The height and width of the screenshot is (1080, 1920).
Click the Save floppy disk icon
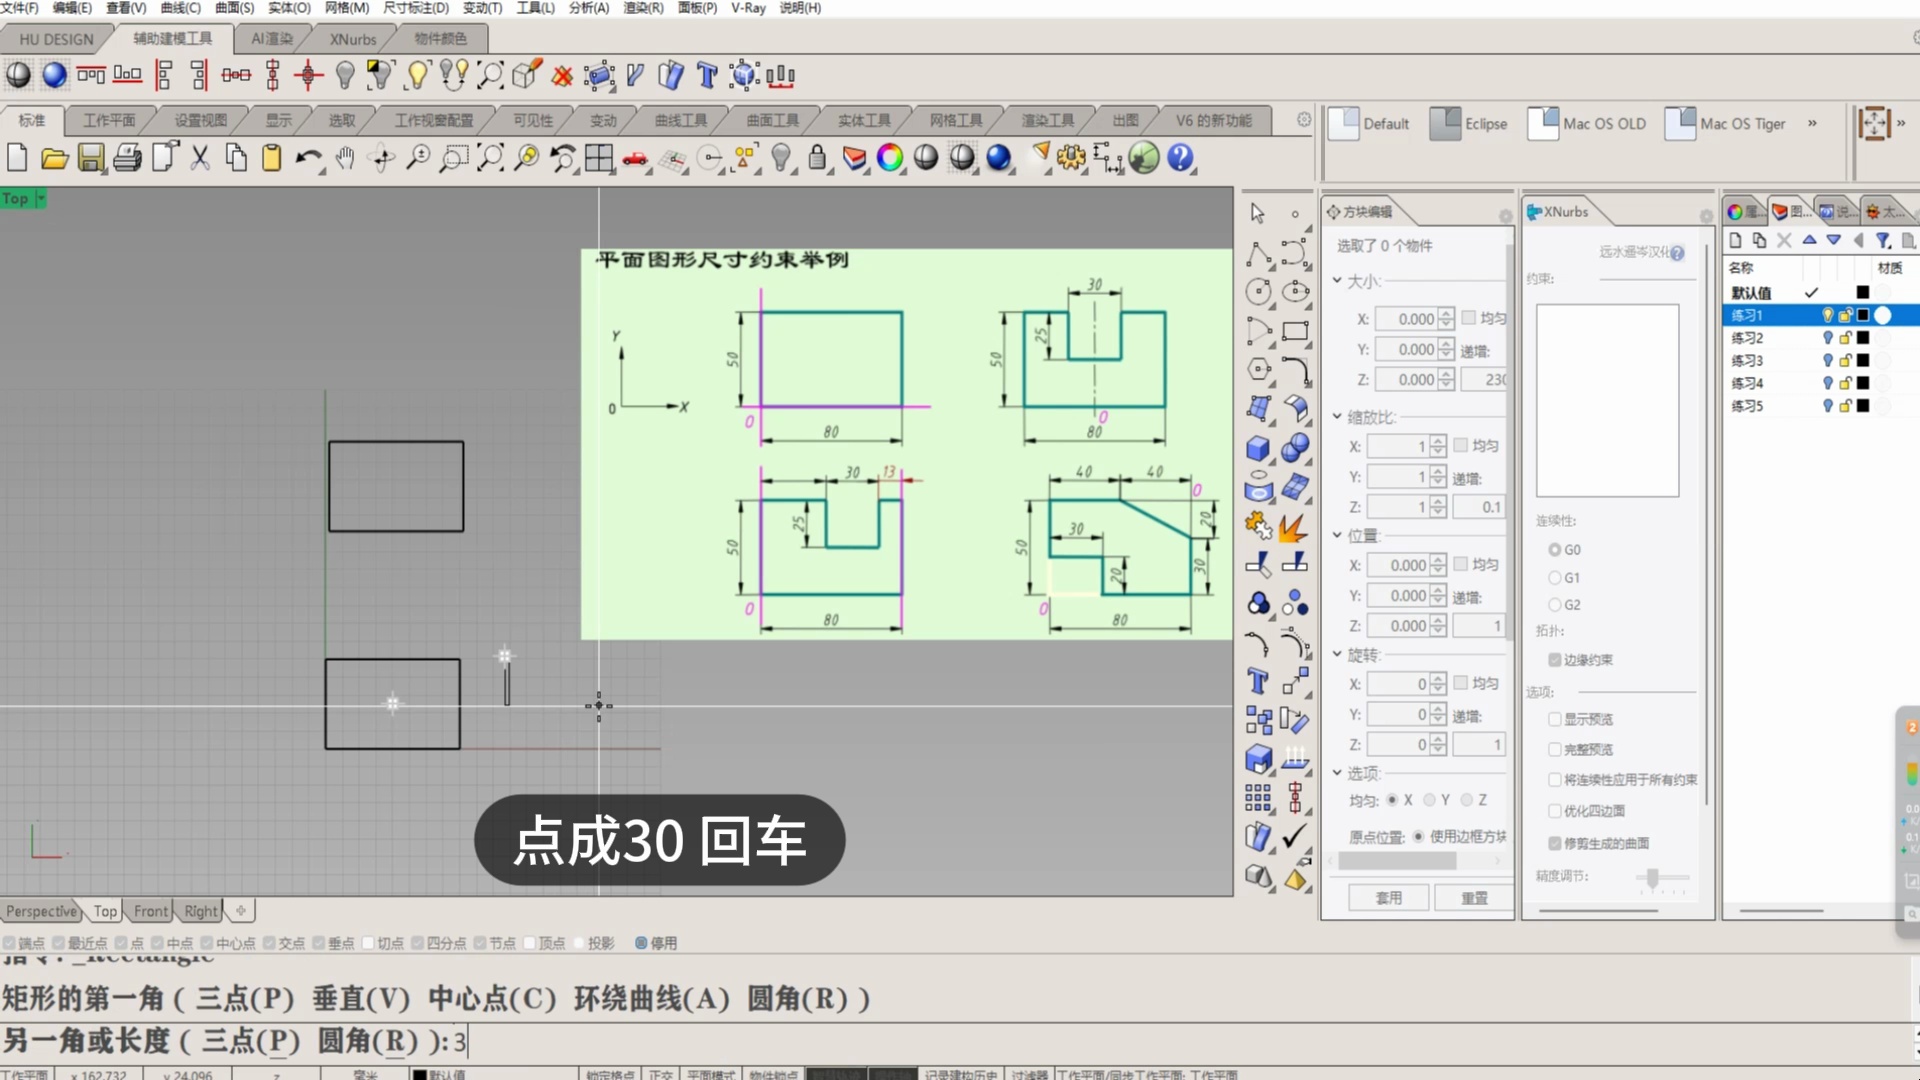click(x=91, y=158)
